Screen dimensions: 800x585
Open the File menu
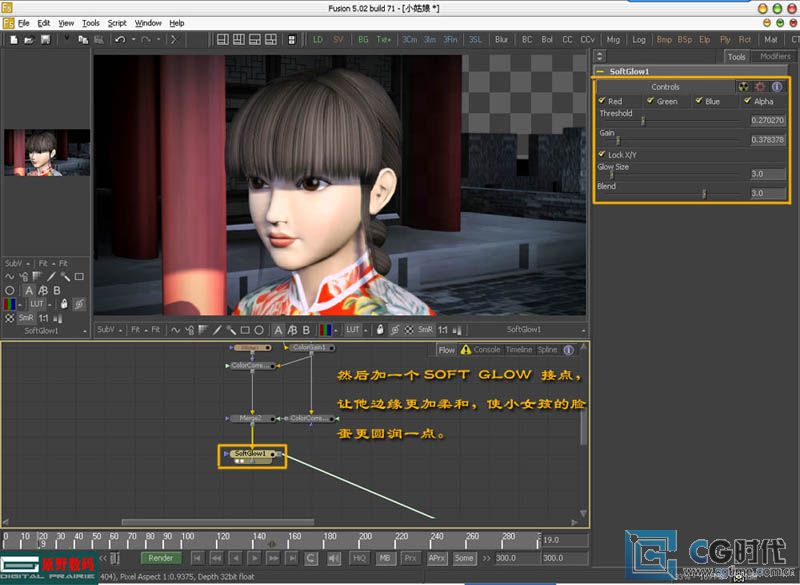pyautogui.click(x=23, y=23)
